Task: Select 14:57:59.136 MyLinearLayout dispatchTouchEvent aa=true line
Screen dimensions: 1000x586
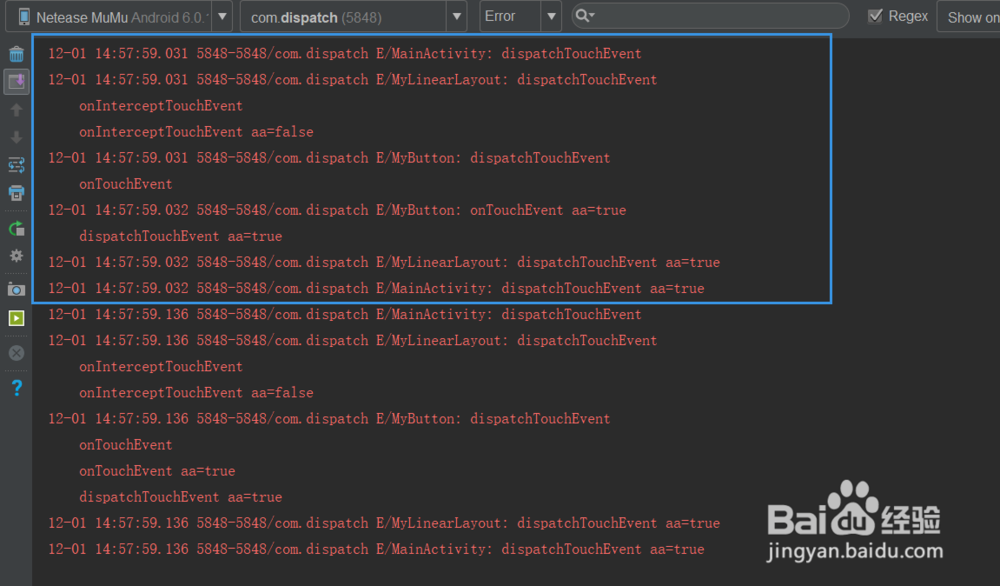Action: coord(384,524)
